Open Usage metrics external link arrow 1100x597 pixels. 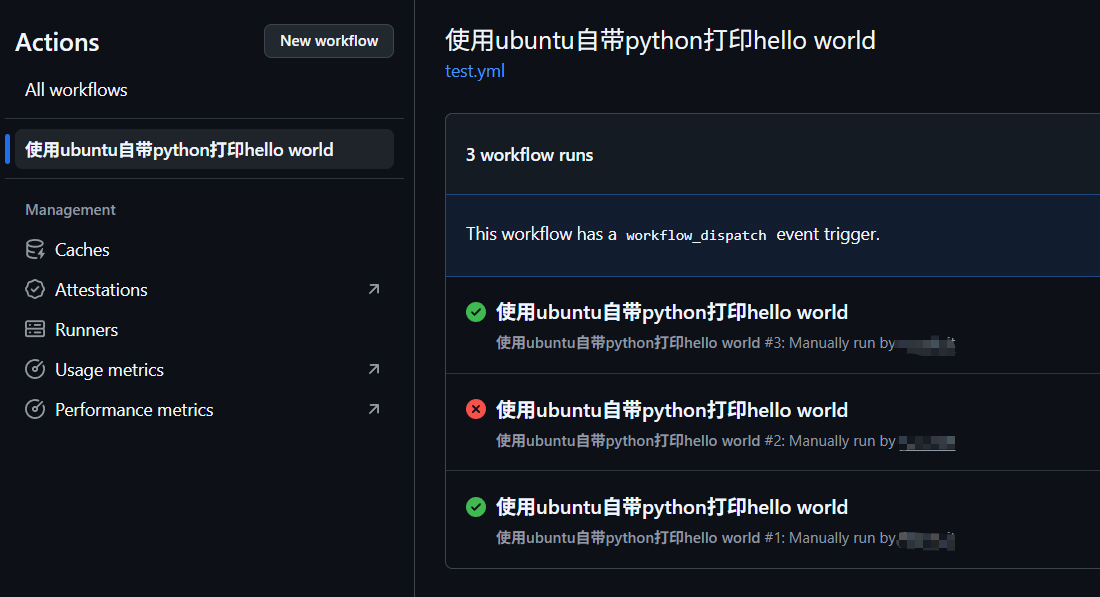click(373, 370)
